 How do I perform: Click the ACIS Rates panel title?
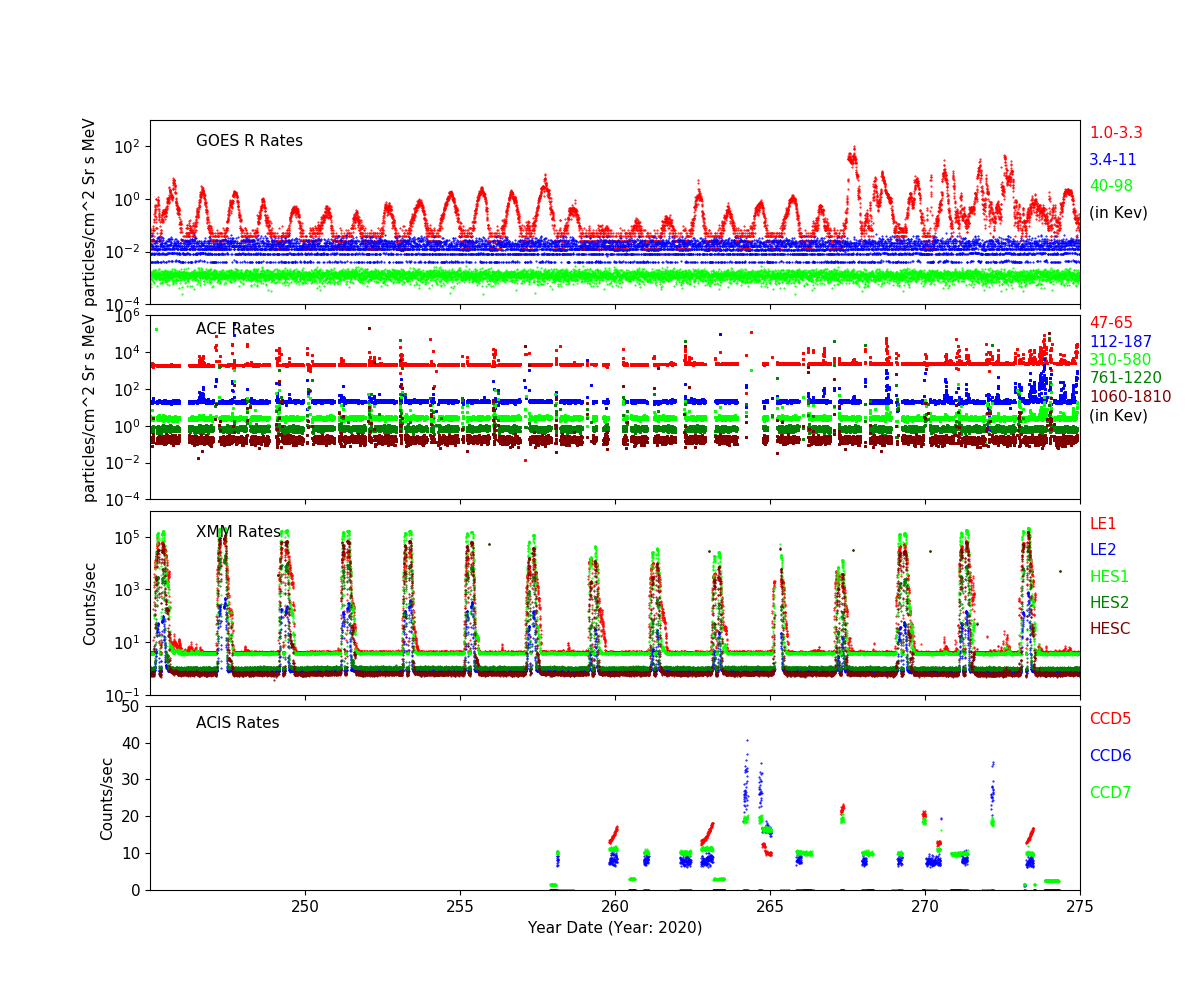237,723
